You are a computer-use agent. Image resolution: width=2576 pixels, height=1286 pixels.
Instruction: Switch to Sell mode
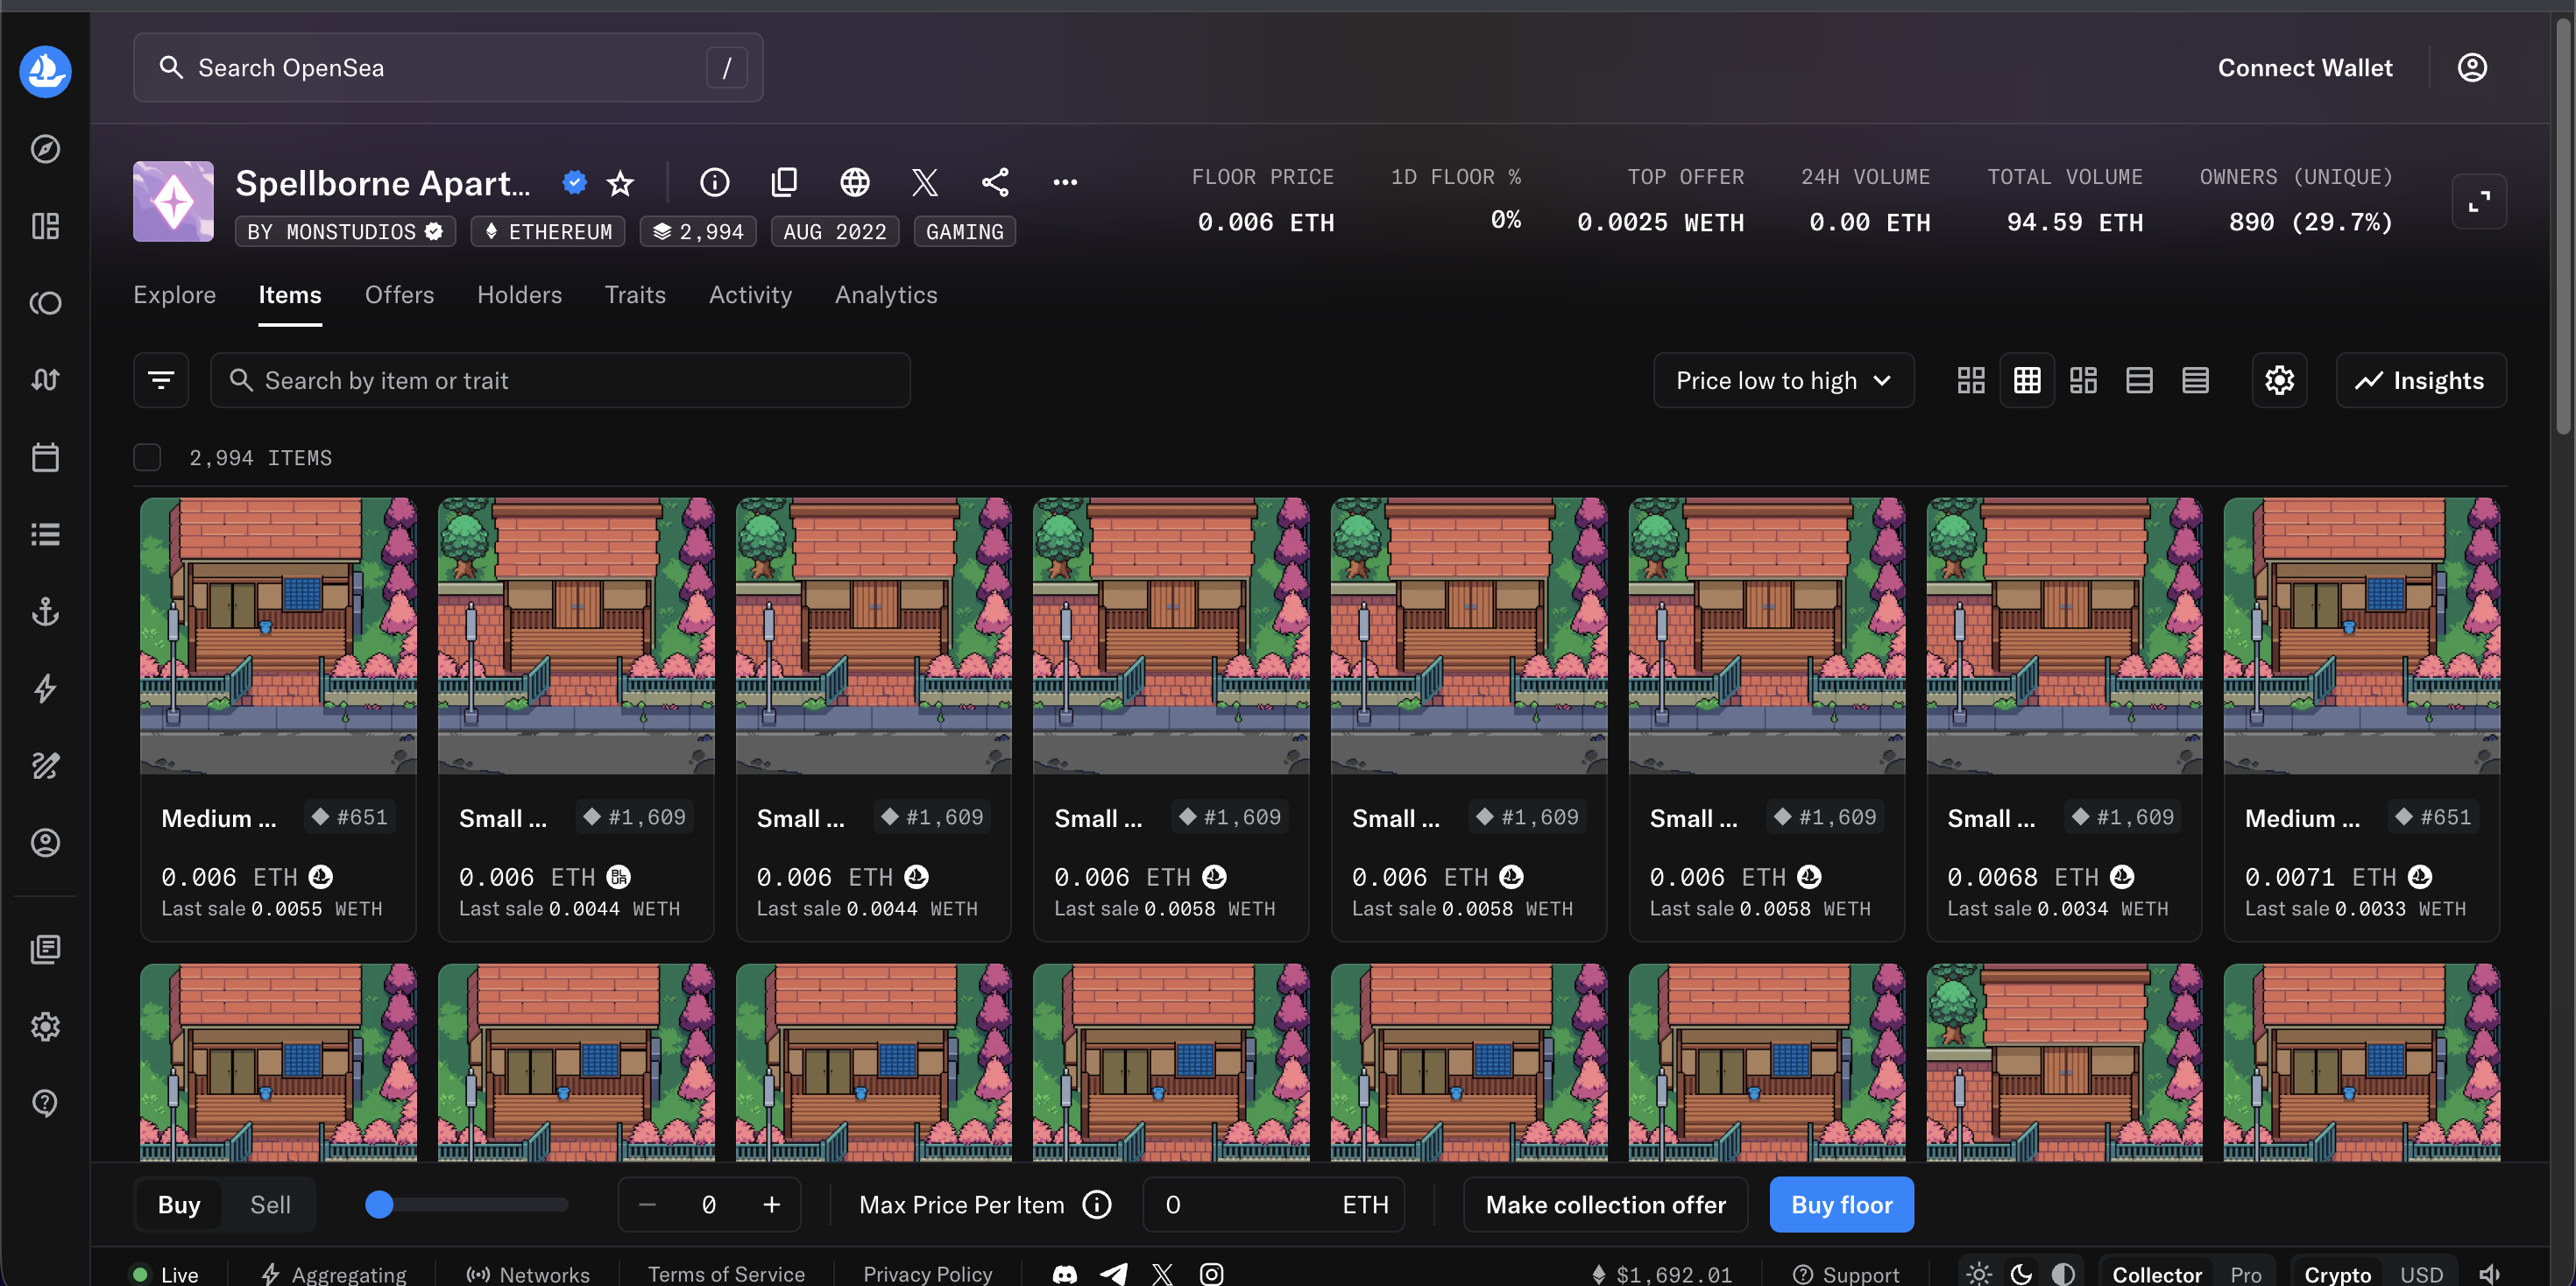click(x=270, y=1204)
